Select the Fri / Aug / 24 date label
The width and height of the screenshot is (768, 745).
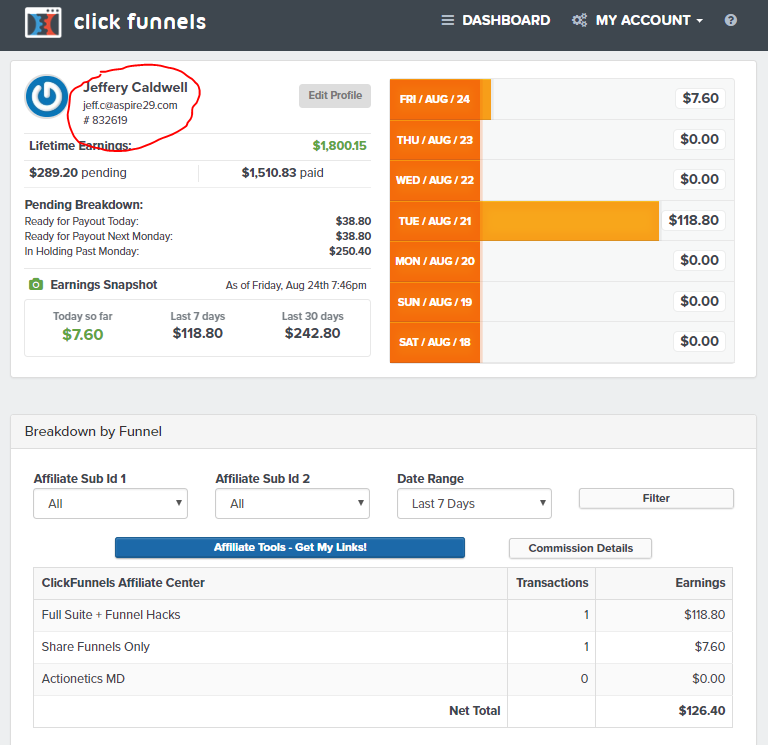[x=435, y=99]
